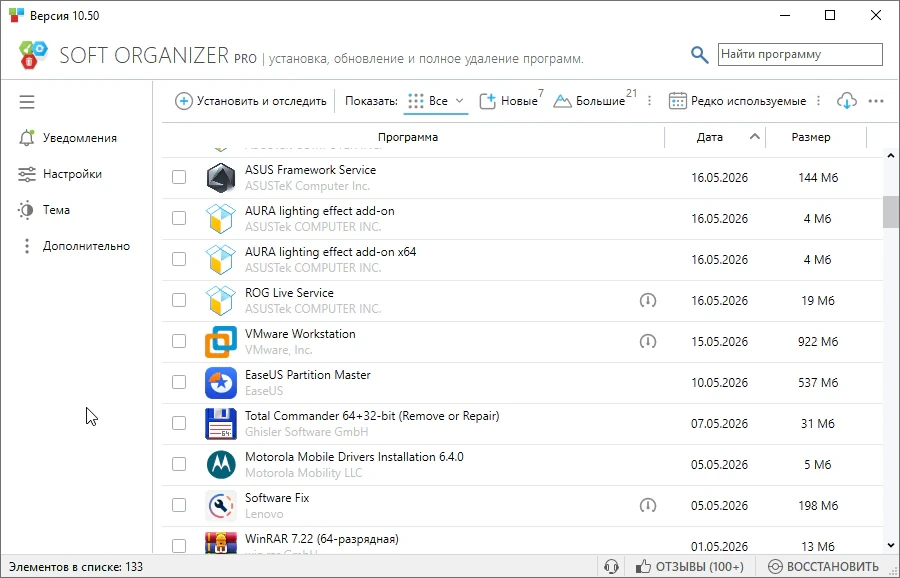Viewport: 900px width, 578px height.
Task: Show Большие programs filter
Action: click(595, 101)
